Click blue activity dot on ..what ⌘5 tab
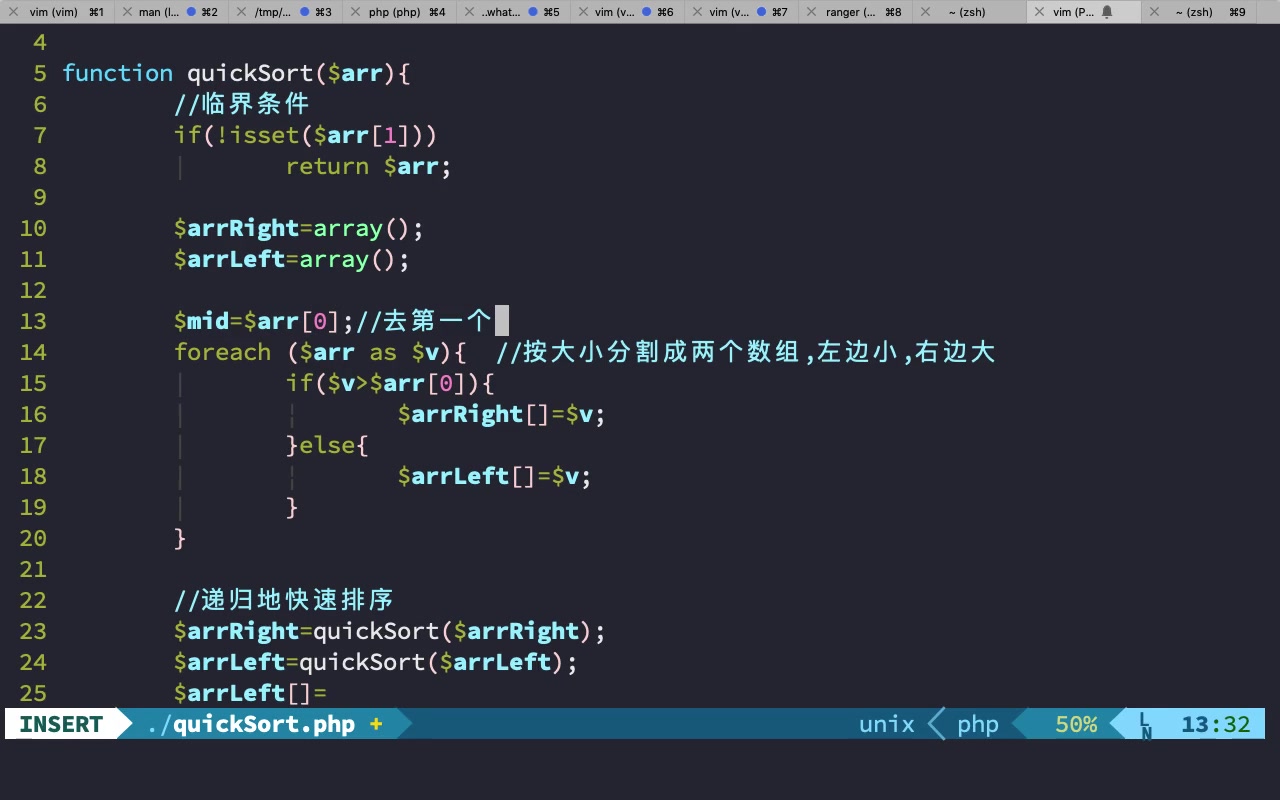The width and height of the screenshot is (1280, 800). [x=533, y=12]
